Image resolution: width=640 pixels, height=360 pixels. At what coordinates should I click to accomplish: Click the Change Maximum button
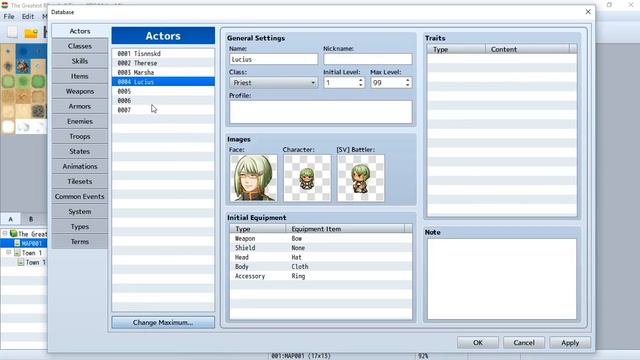point(163,322)
